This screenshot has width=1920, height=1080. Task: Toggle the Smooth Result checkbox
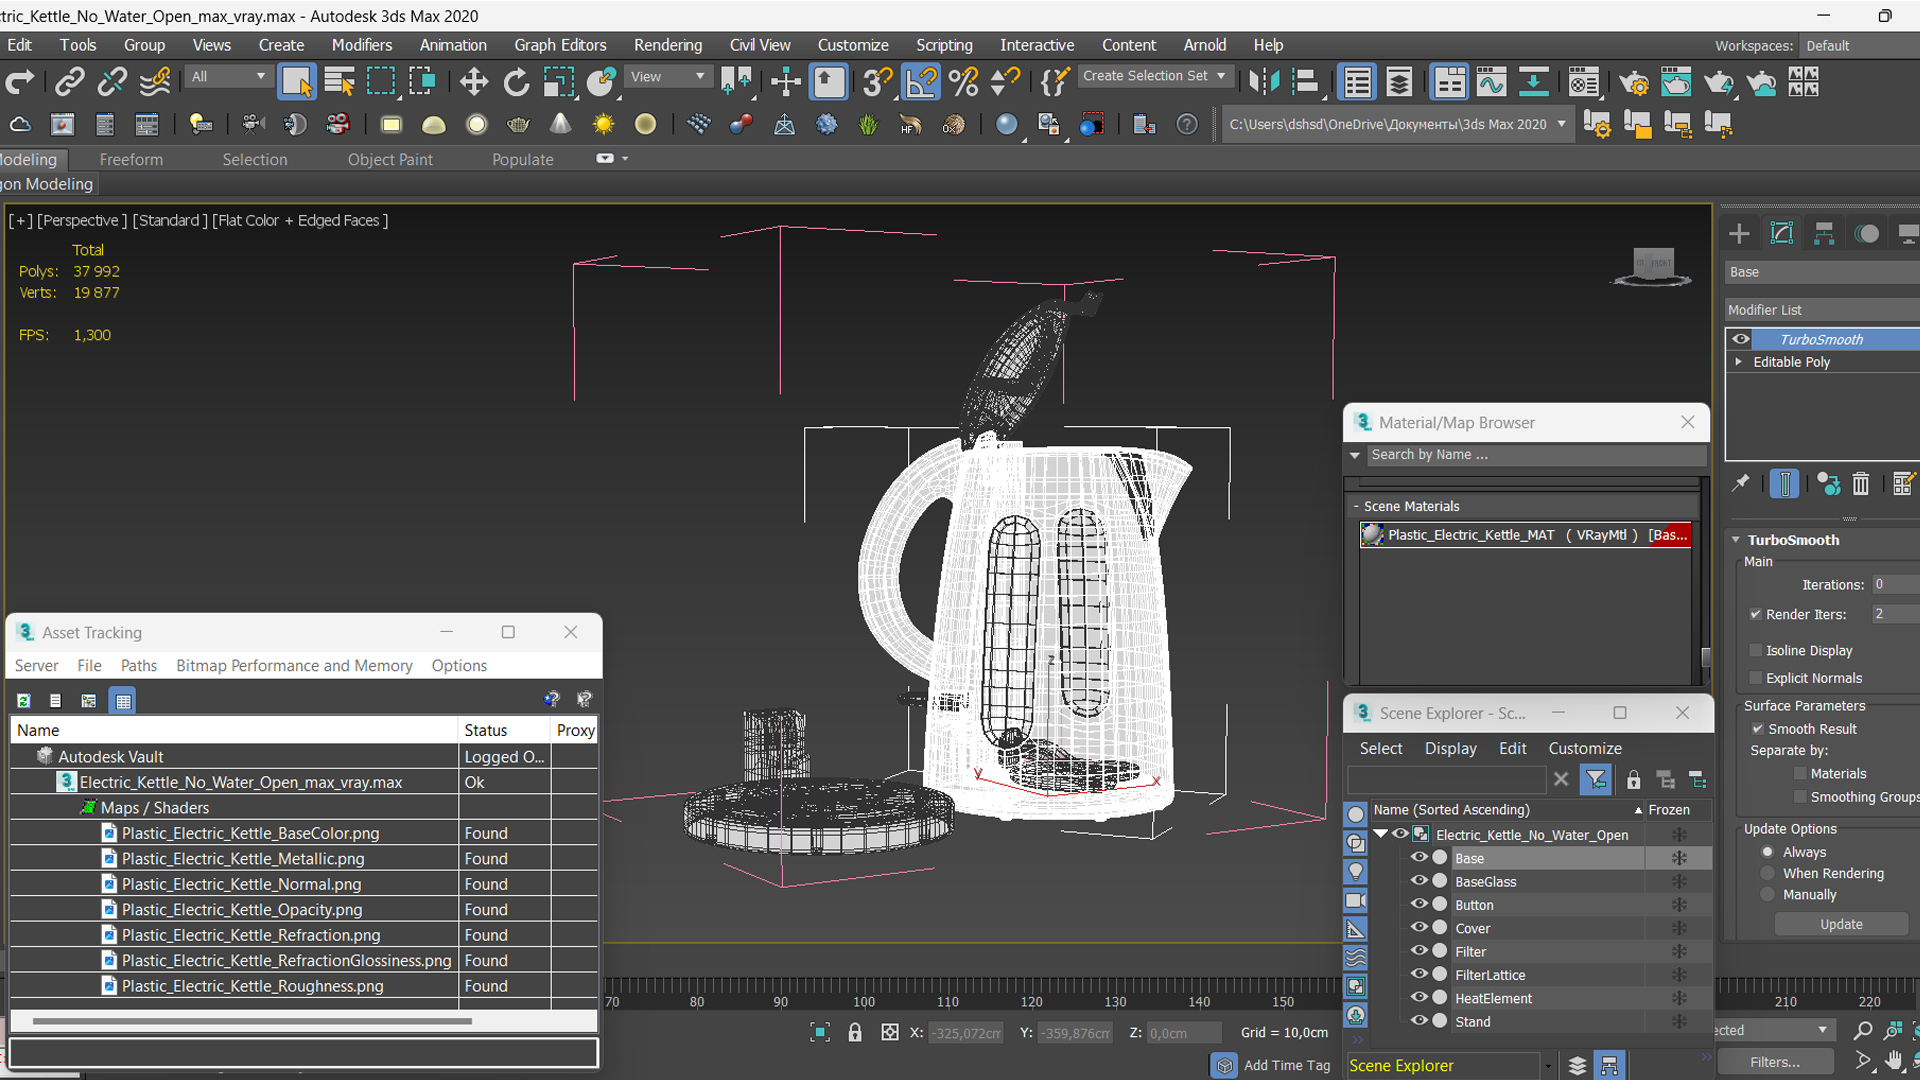(1757, 729)
